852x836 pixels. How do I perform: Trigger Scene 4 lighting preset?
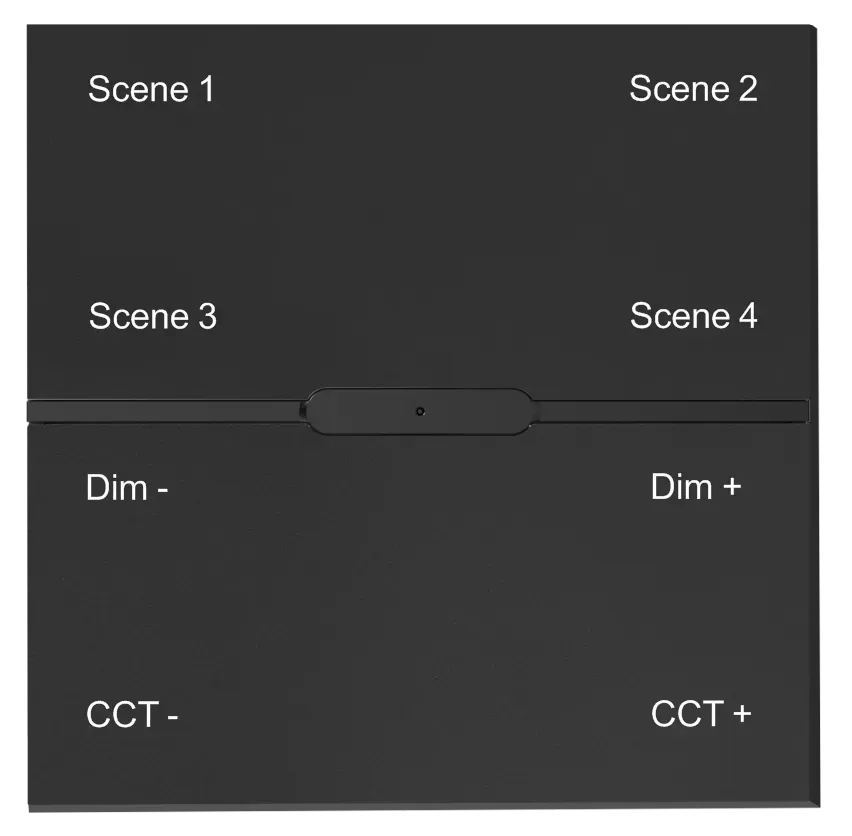pyautogui.click(x=693, y=316)
